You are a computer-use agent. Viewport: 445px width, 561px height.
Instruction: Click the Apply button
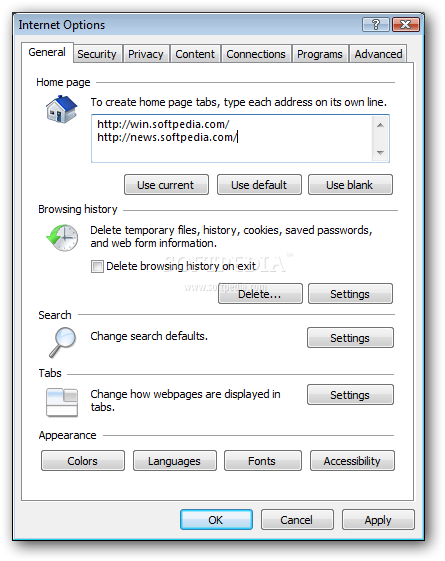pos(378,520)
